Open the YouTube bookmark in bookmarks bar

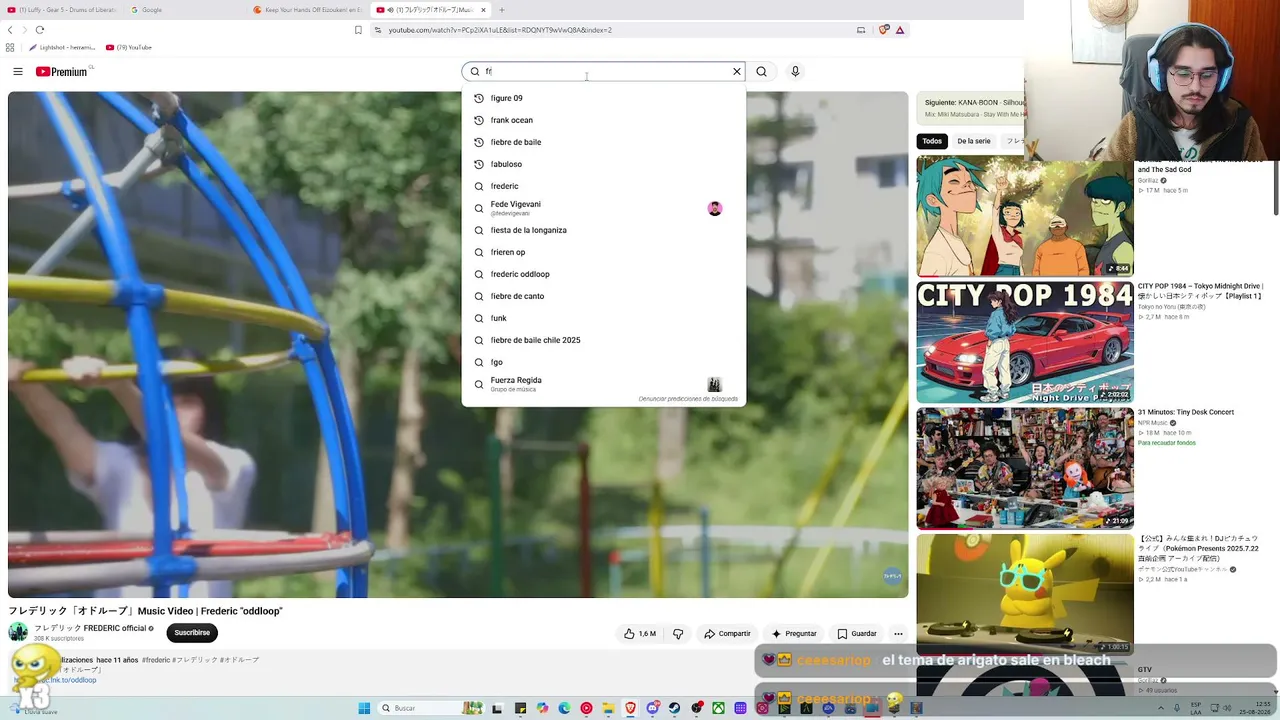click(x=129, y=47)
